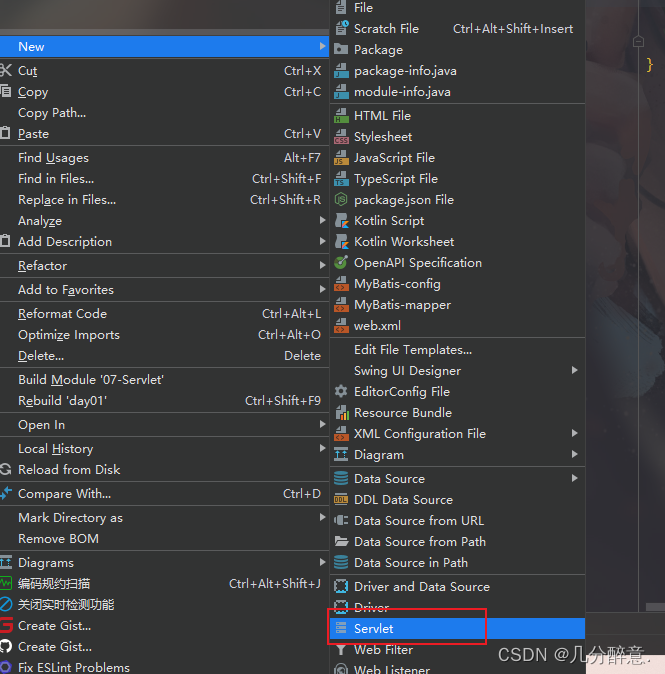Choose Replace in Files... entry
This screenshot has width=665, height=674.
click(x=164, y=200)
